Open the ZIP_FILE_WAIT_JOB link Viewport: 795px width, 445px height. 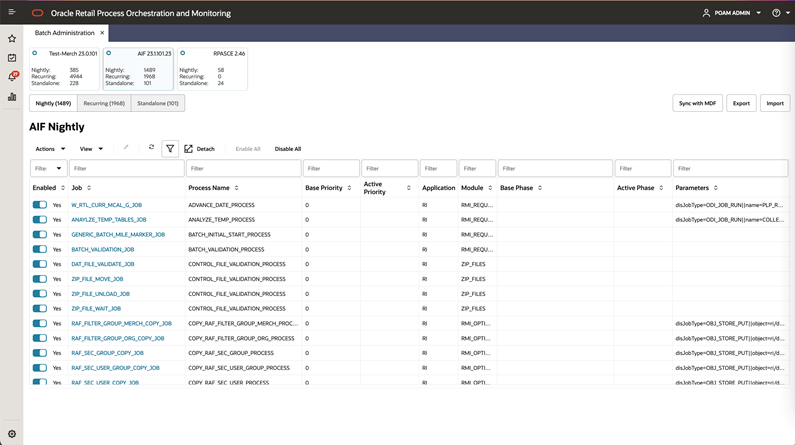pos(96,309)
